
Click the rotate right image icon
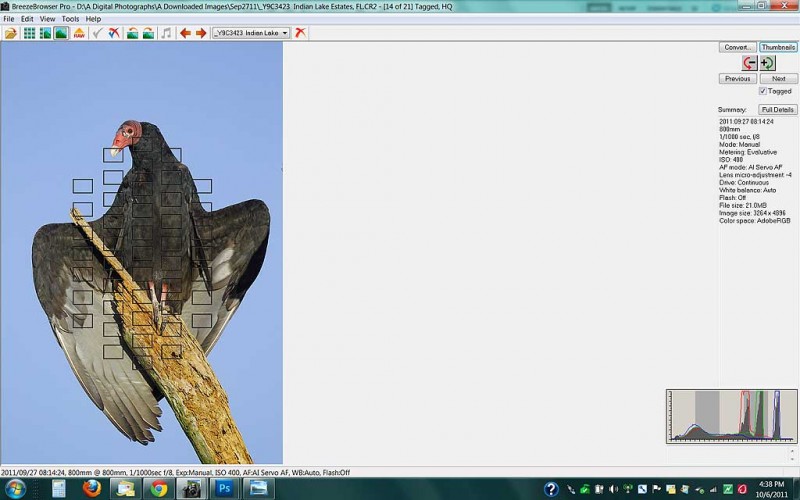148,33
